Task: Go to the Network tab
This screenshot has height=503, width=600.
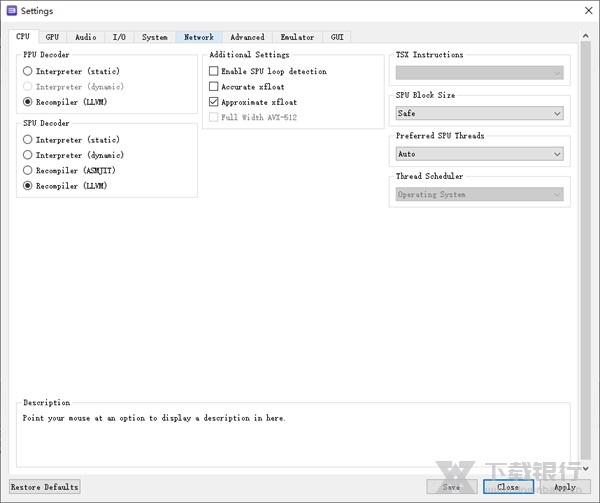Action: [x=198, y=37]
